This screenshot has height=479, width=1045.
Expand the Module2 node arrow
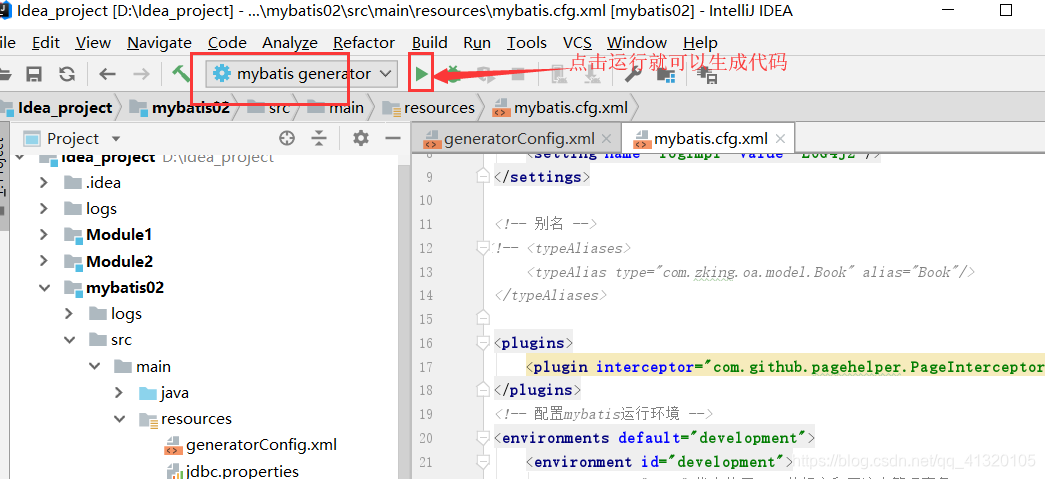coord(43,261)
